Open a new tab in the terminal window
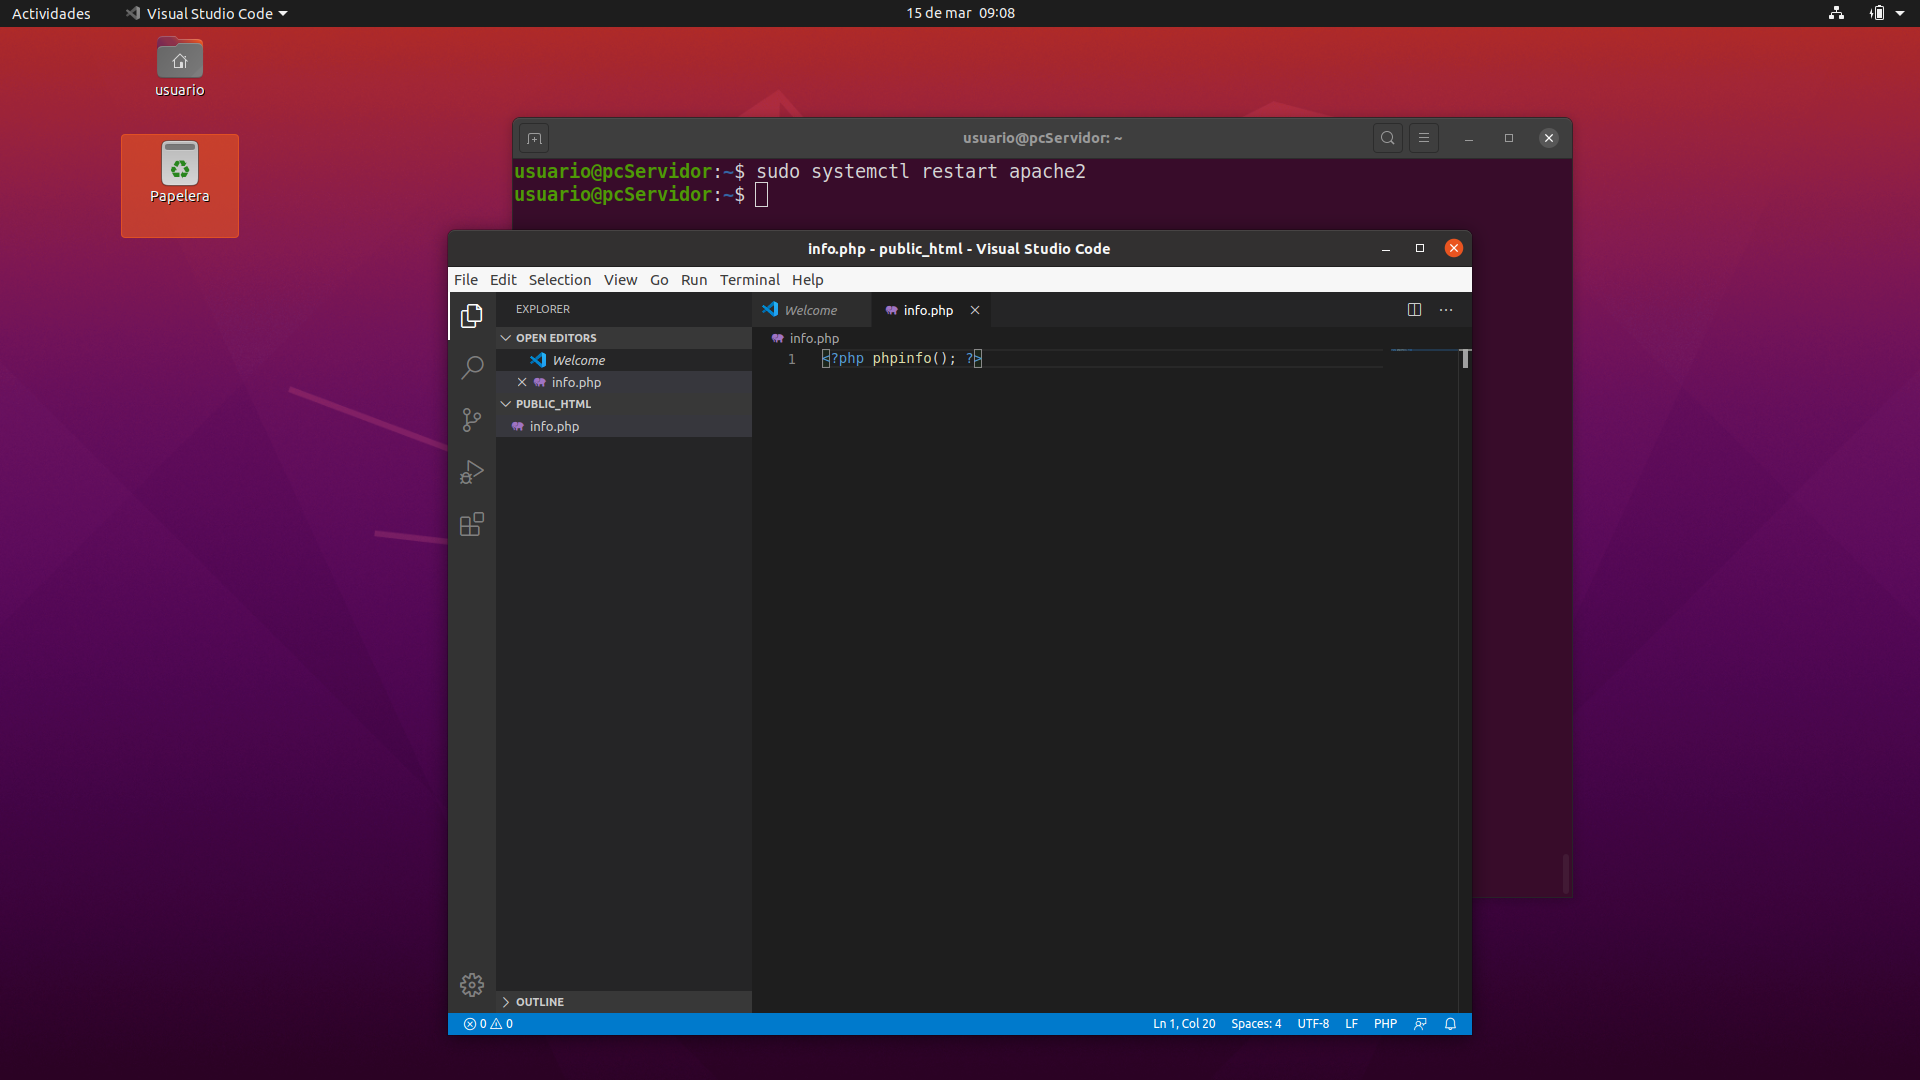Viewport: 1920px width, 1080px height. pyautogui.click(x=534, y=138)
